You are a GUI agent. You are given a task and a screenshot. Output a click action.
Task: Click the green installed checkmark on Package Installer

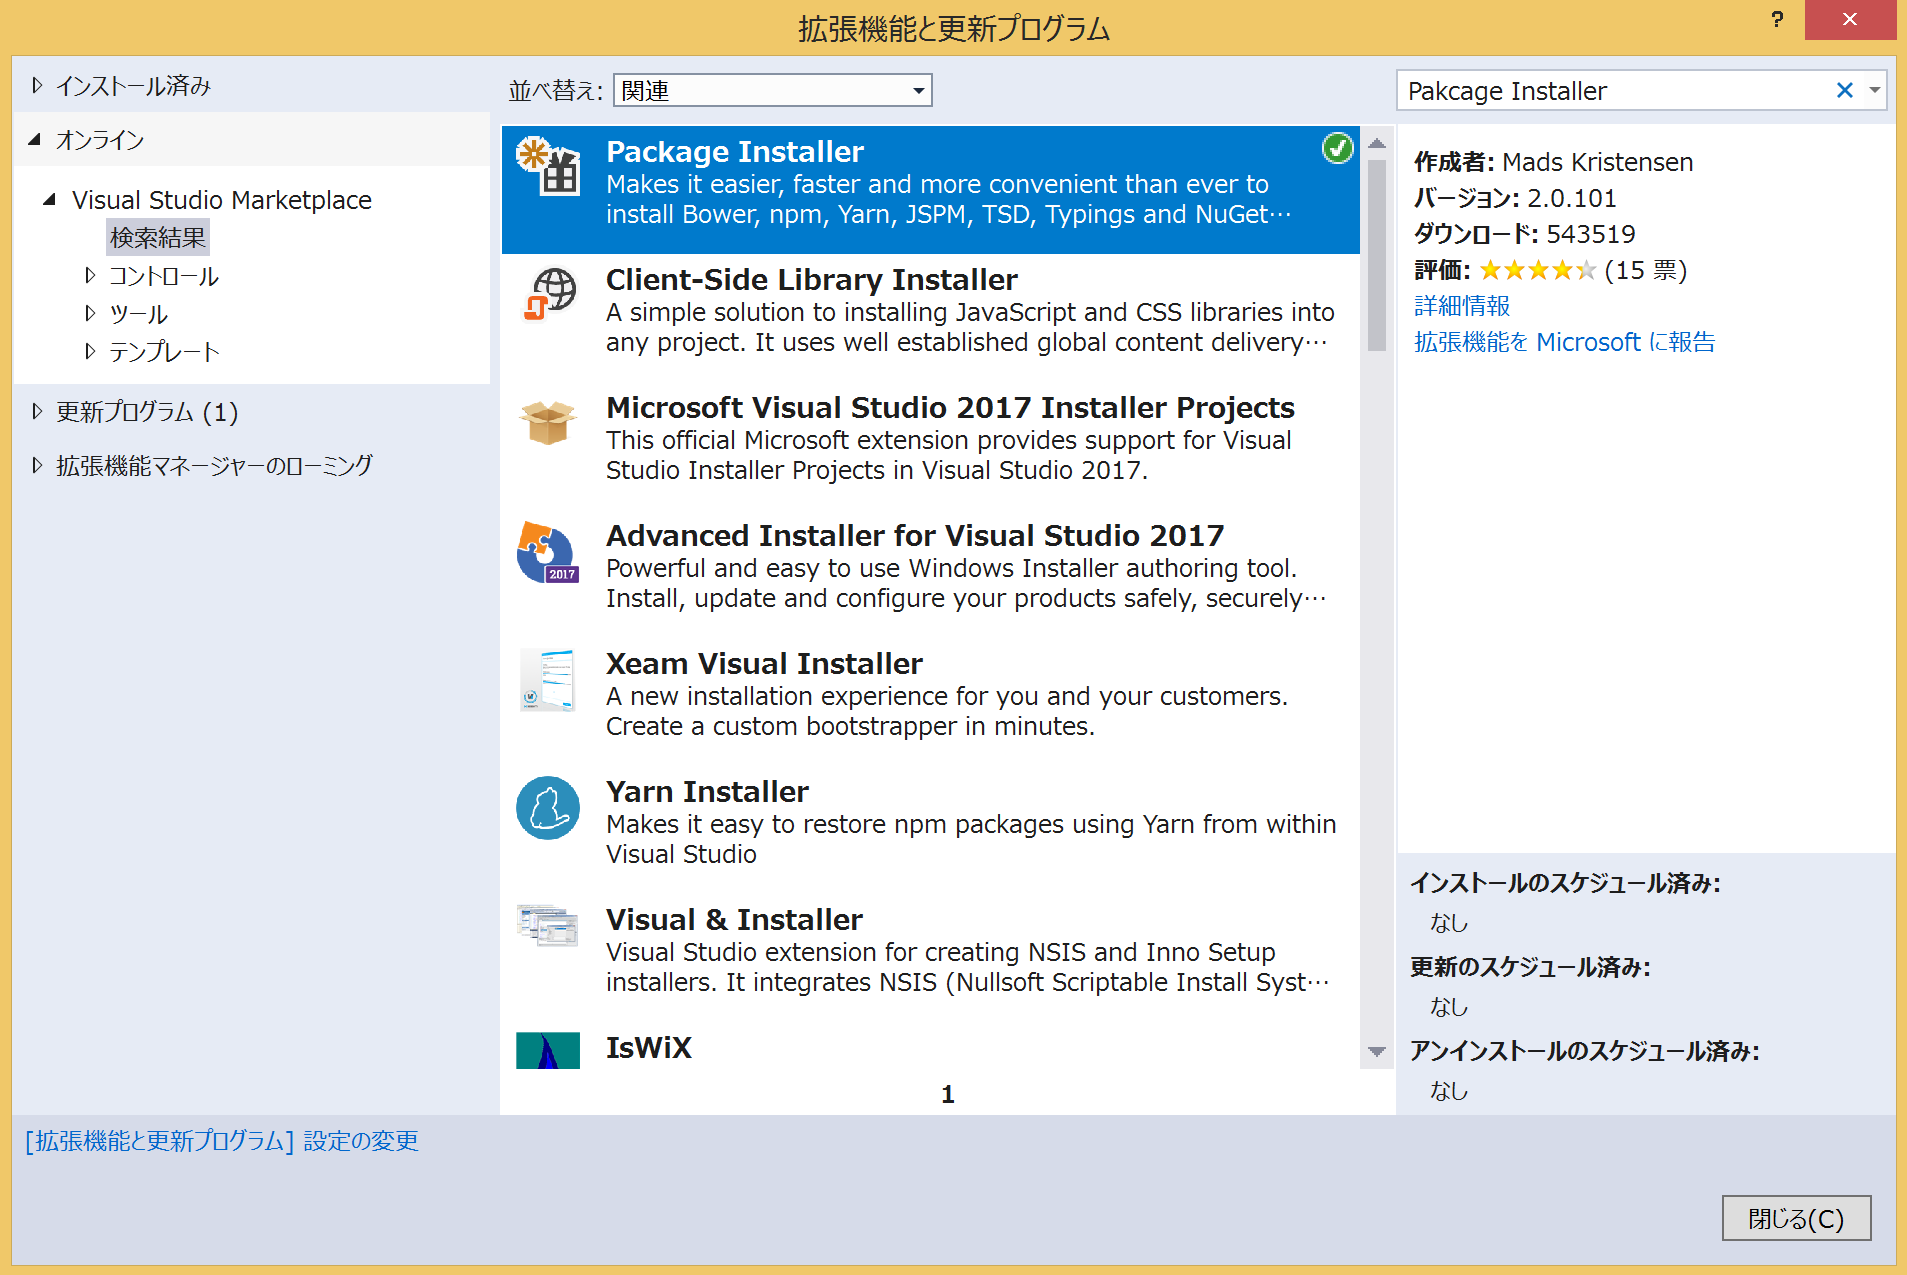coord(1337,148)
